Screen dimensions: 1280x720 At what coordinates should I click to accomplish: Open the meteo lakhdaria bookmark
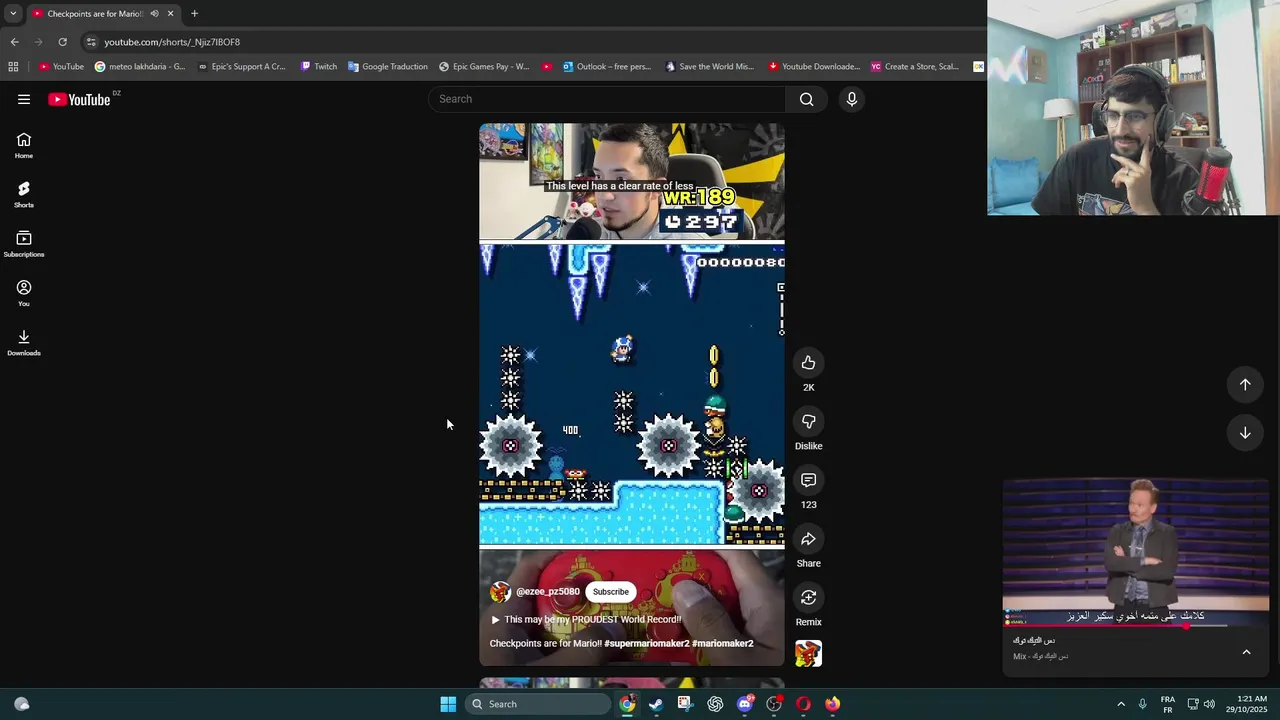pyautogui.click(x=140, y=67)
